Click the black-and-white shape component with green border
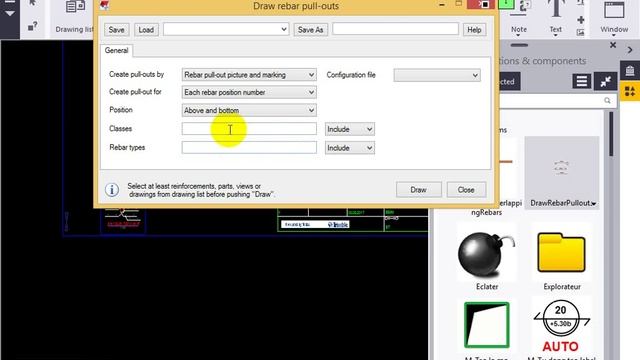 487,325
